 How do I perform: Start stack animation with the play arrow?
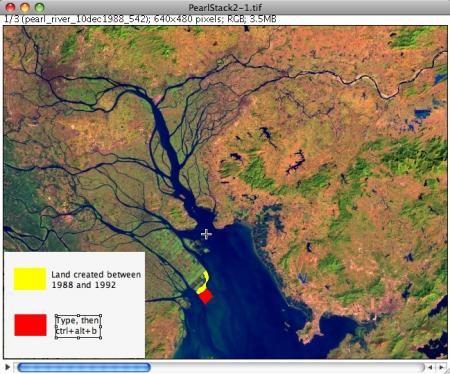click(8, 367)
